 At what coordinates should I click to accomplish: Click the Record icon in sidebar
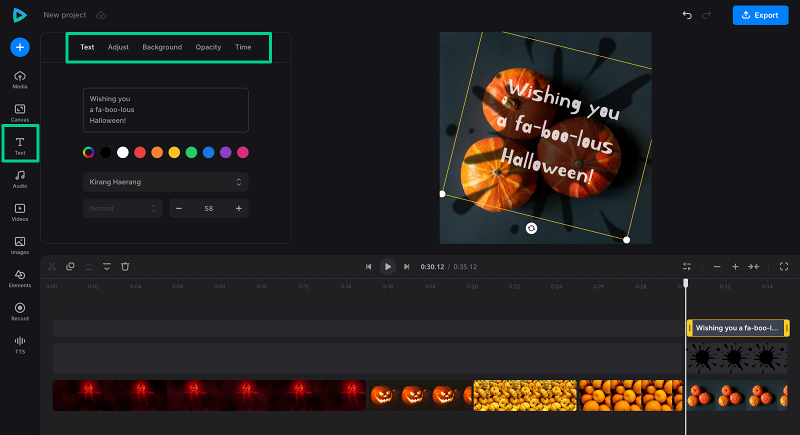pyautogui.click(x=20, y=310)
